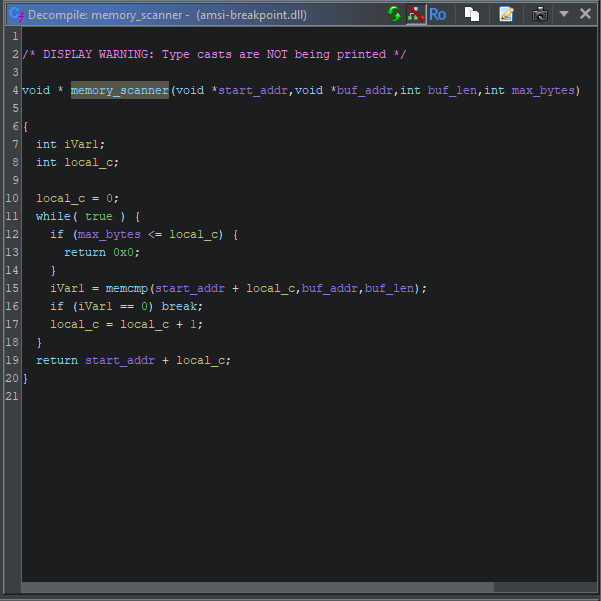601x601 pixels.
Task: Click start_addr in final return statement
Action: tap(120, 361)
